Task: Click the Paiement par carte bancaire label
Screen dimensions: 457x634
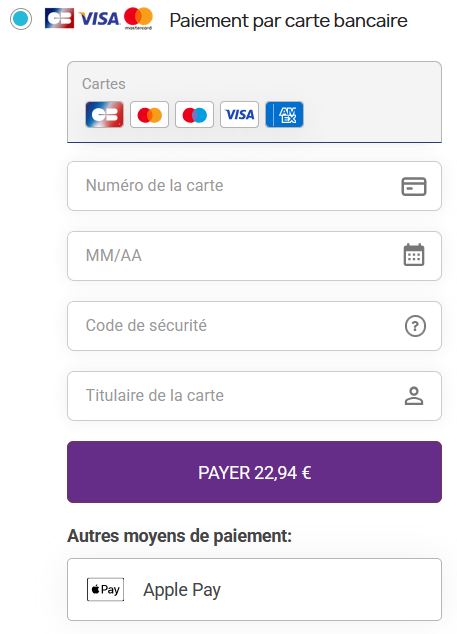Action: coord(288,21)
